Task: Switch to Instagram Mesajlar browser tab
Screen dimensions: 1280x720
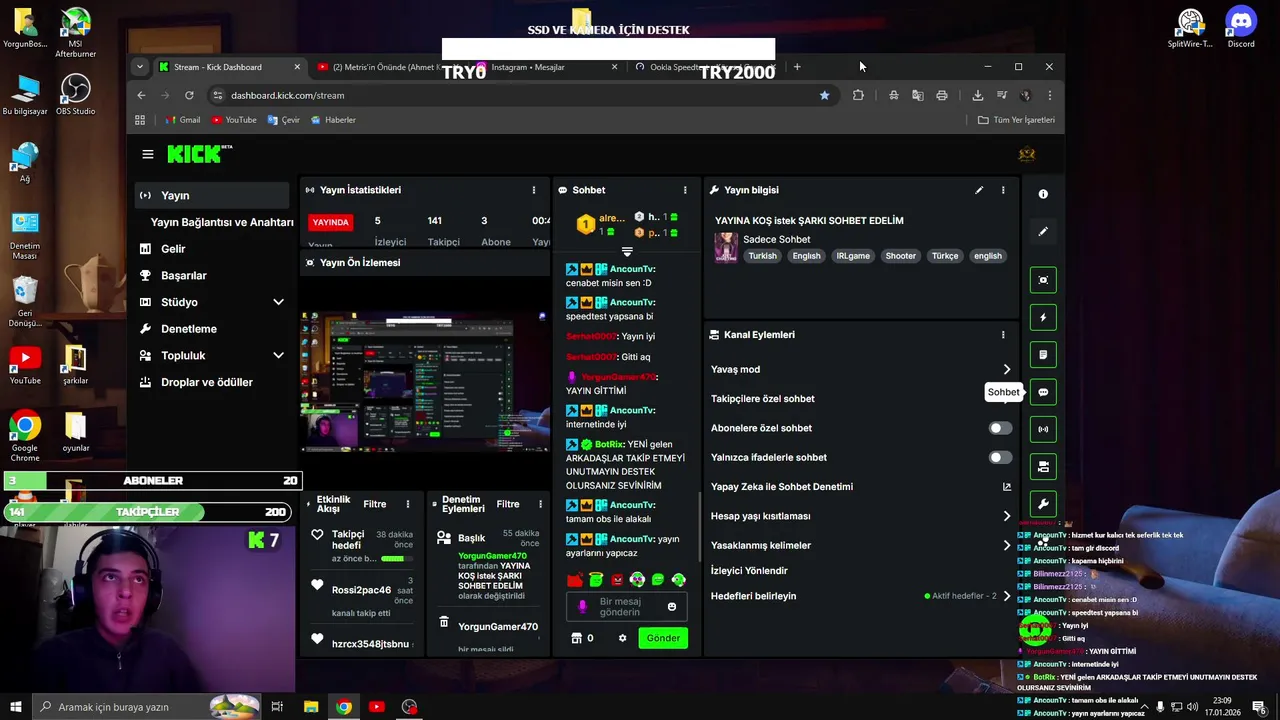Action: [x=546, y=67]
